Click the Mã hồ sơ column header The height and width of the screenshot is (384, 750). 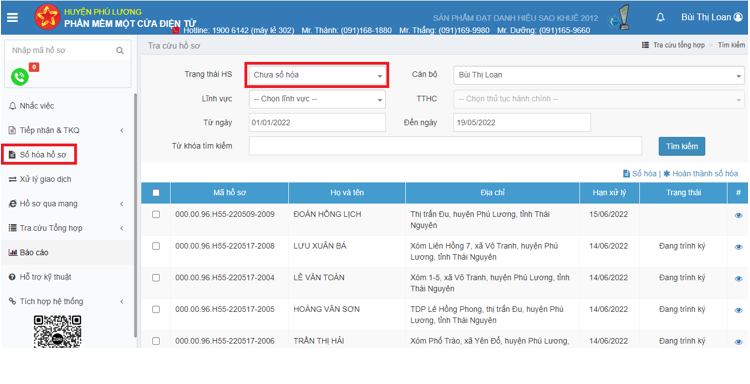pyautogui.click(x=229, y=193)
